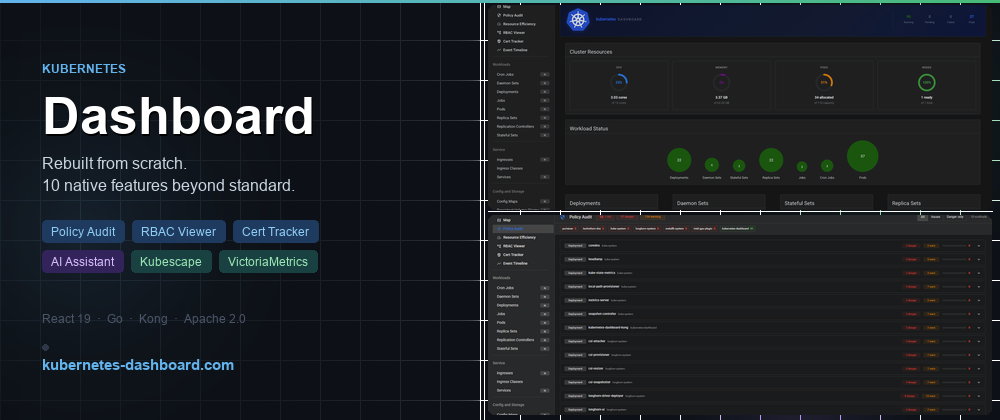Screen dimensions: 1000x420
Task: Click Event Timeline icon in upper screenshot sidebar
Action: click(x=499, y=50)
